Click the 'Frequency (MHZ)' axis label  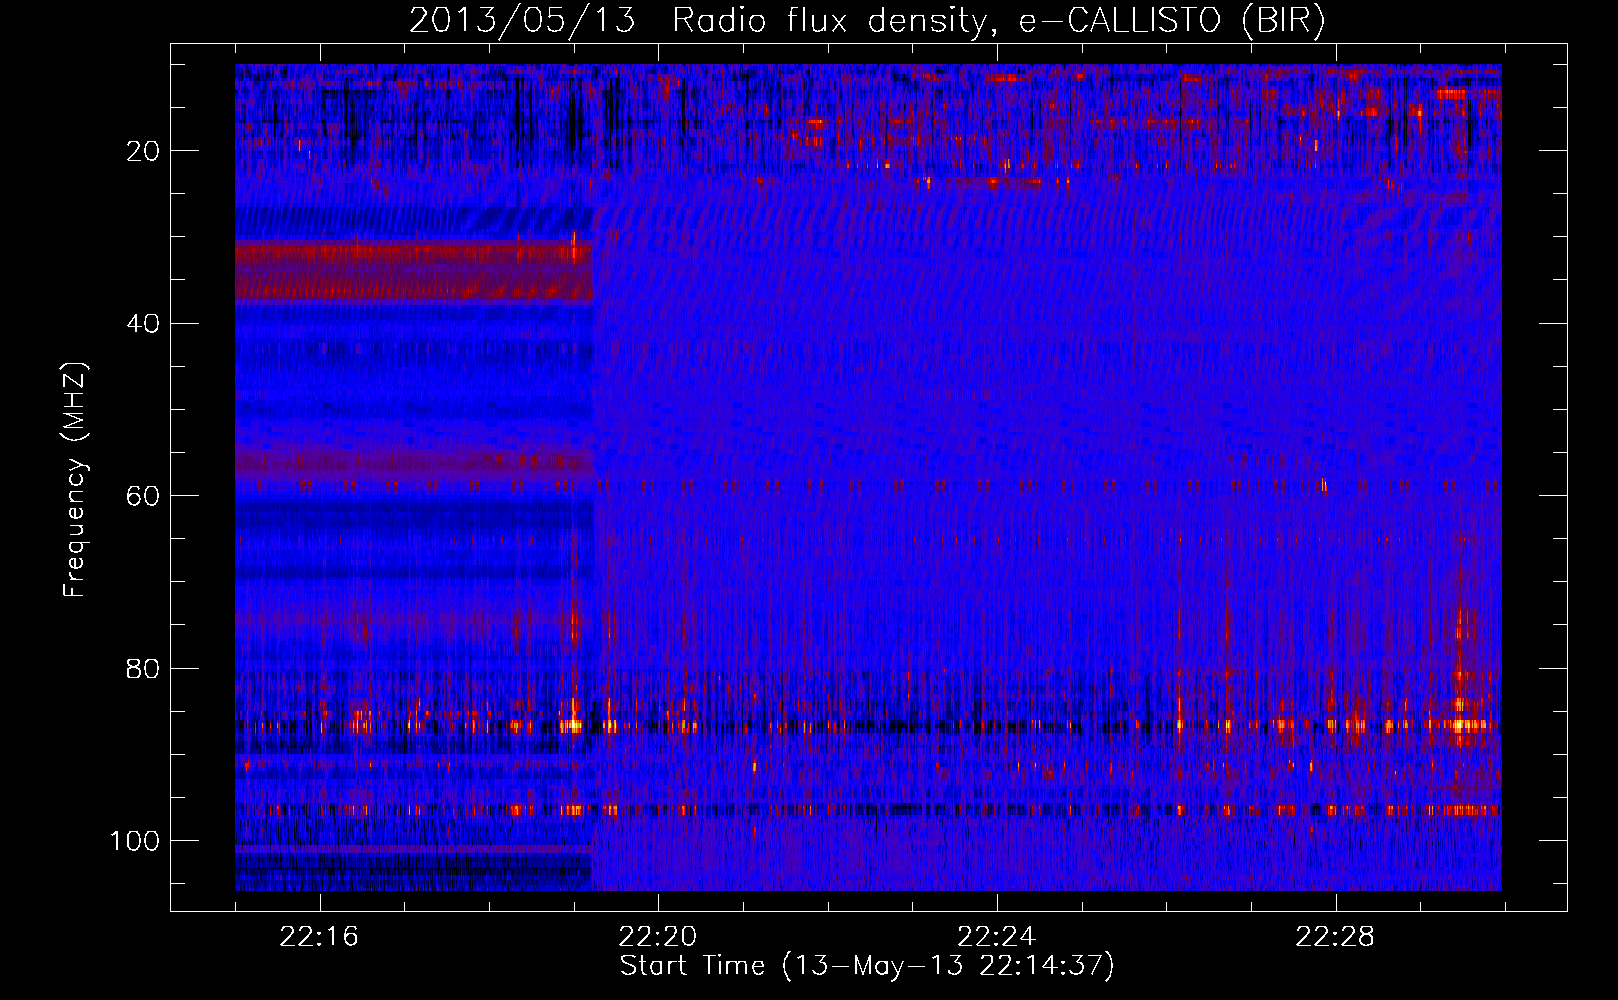click(75, 480)
